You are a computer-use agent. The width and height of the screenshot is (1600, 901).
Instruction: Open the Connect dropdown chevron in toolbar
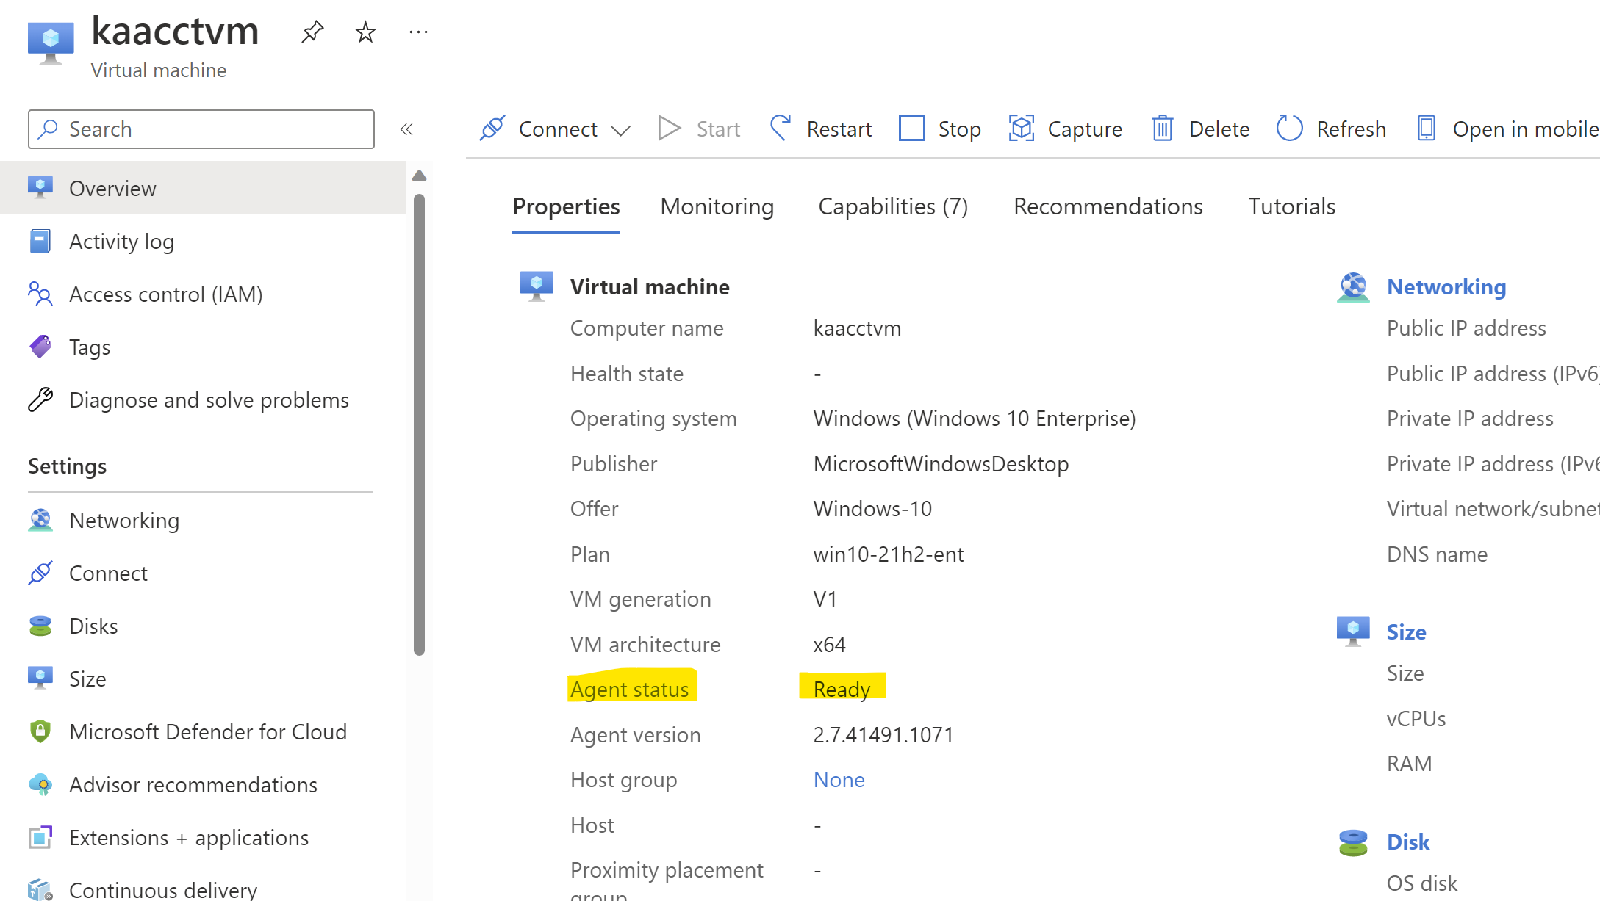coord(621,130)
